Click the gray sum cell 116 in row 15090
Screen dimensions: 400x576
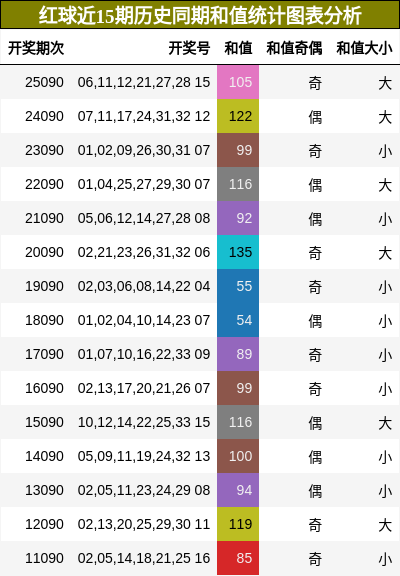tap(238, 422)
